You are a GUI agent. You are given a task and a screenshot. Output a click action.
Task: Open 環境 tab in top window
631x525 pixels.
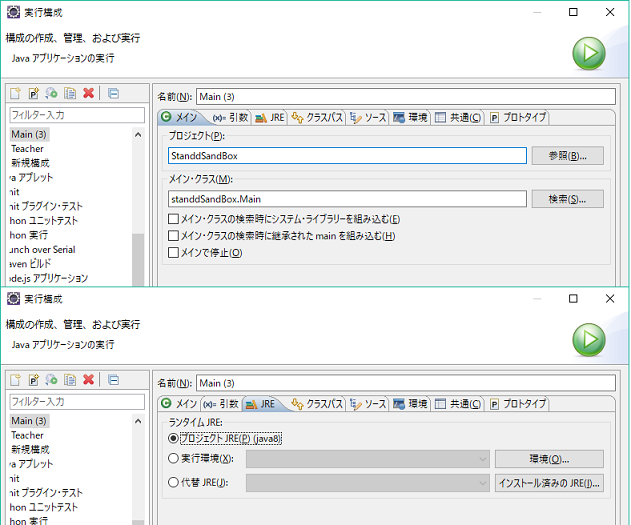click(x=410, y=117)
